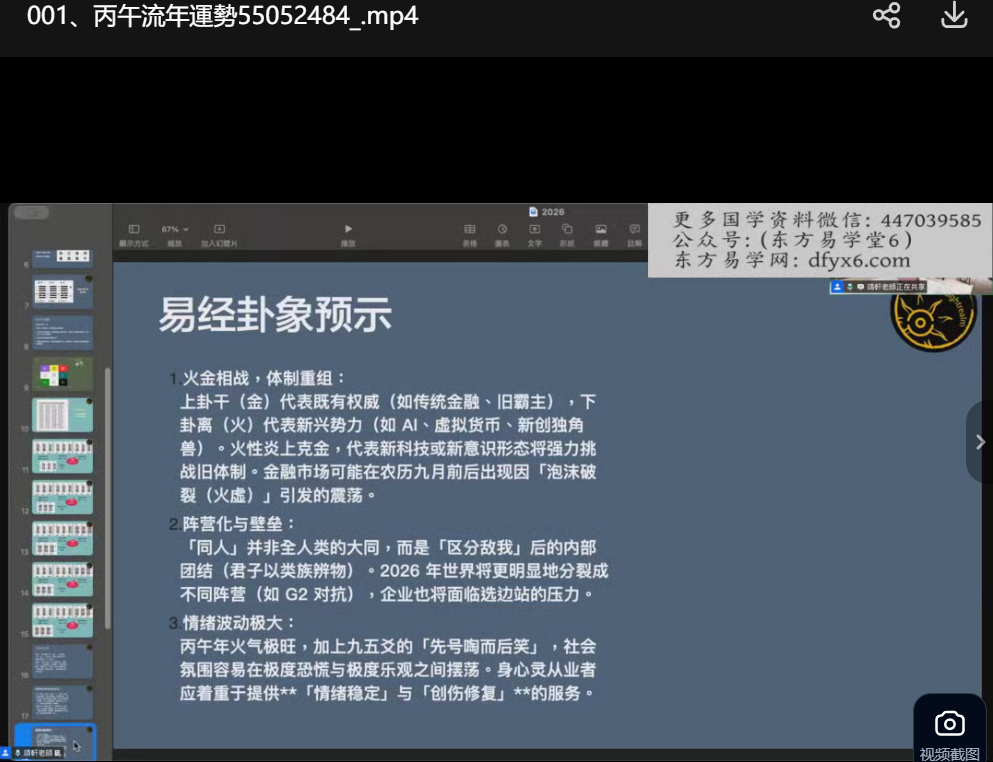Open the 67% zoom level dropdown
993x762 pixels.
point(175,230)
